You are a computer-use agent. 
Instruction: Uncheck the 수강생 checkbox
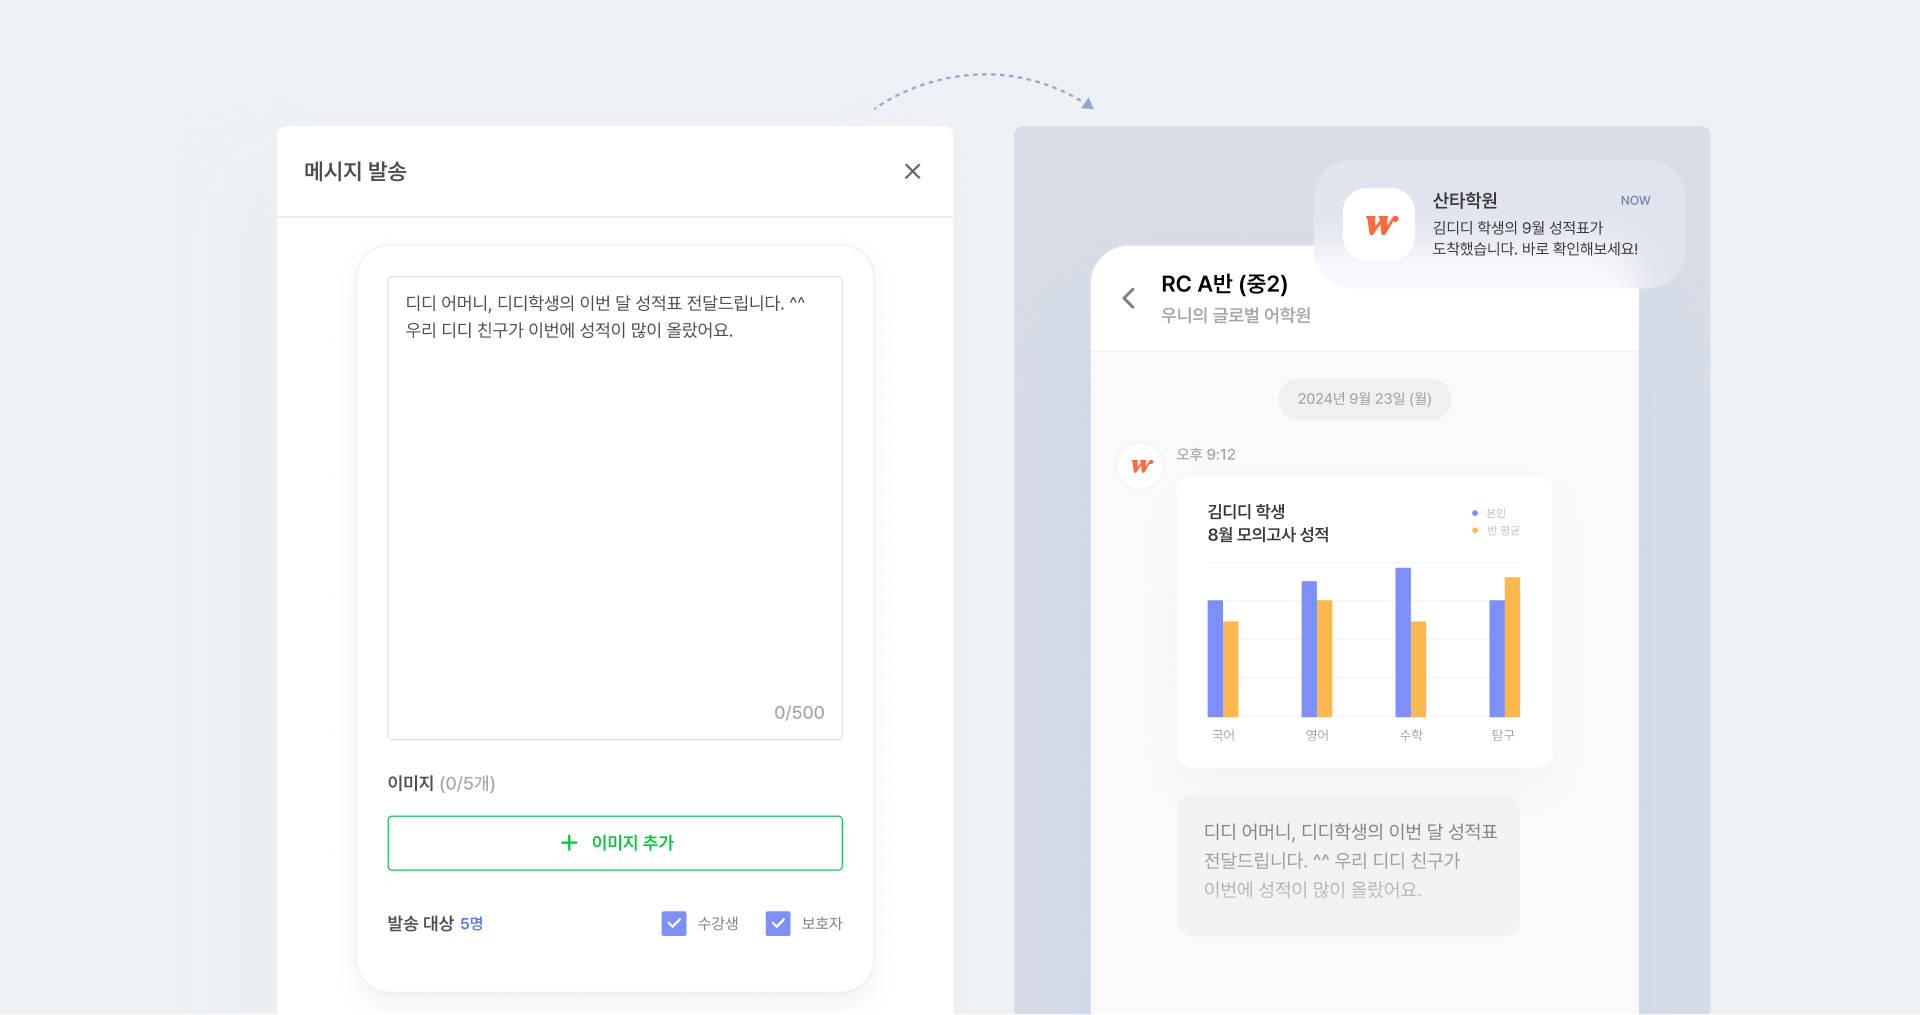click(674, 923)
